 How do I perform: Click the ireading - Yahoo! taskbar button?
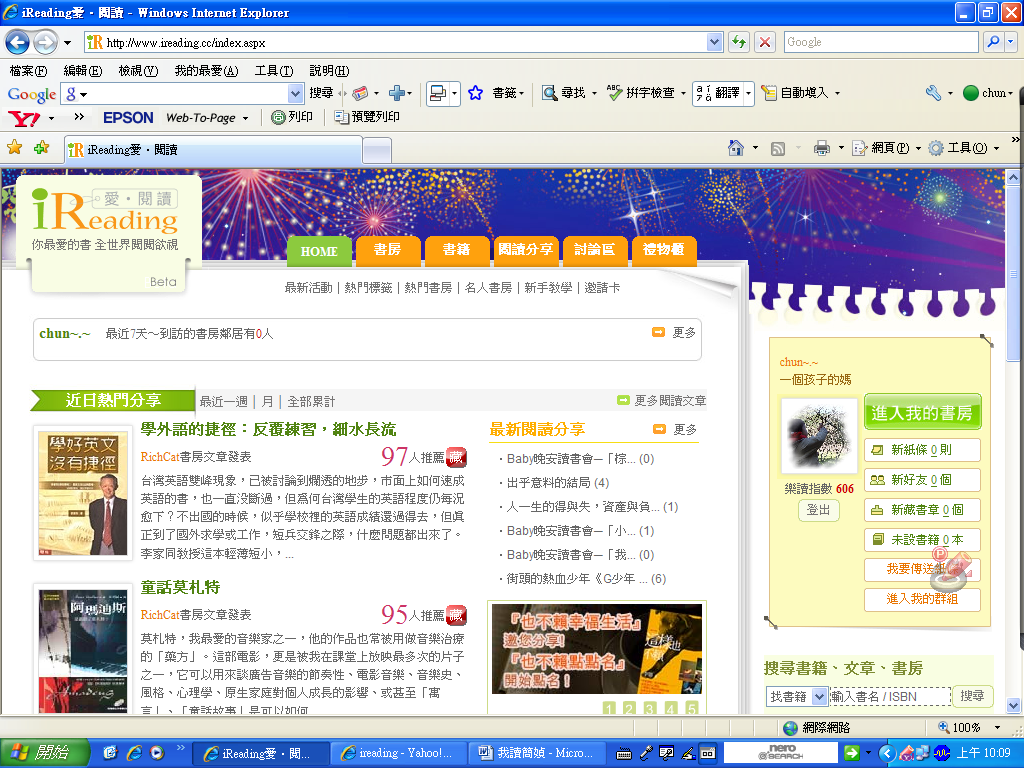coord(399,753)
